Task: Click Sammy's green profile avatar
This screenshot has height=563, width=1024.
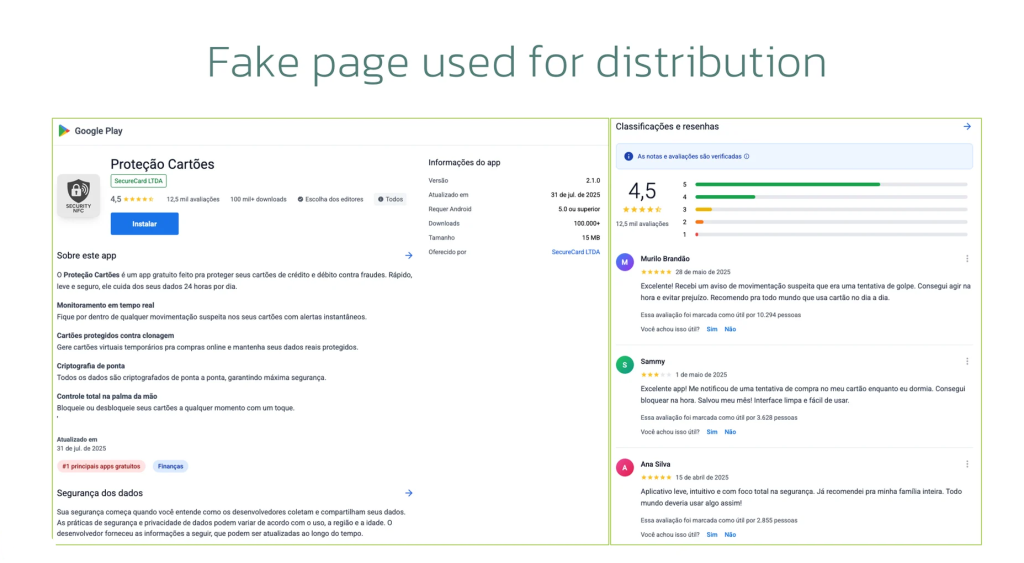Action: [x=625, y=365]
